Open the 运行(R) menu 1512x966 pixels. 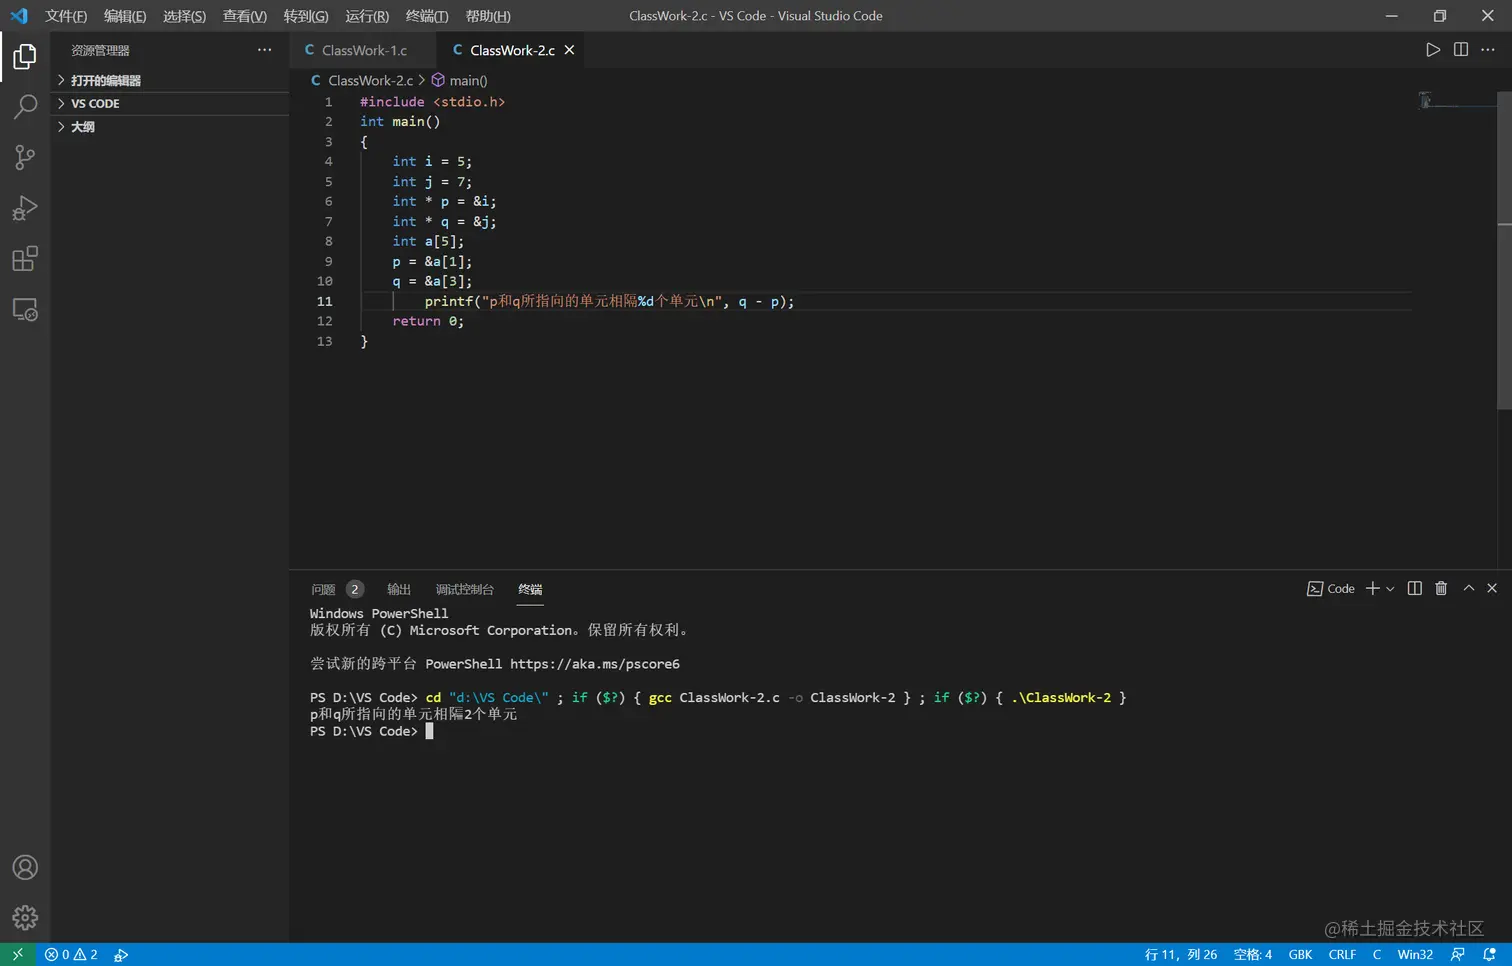click(x=367, y=16)
